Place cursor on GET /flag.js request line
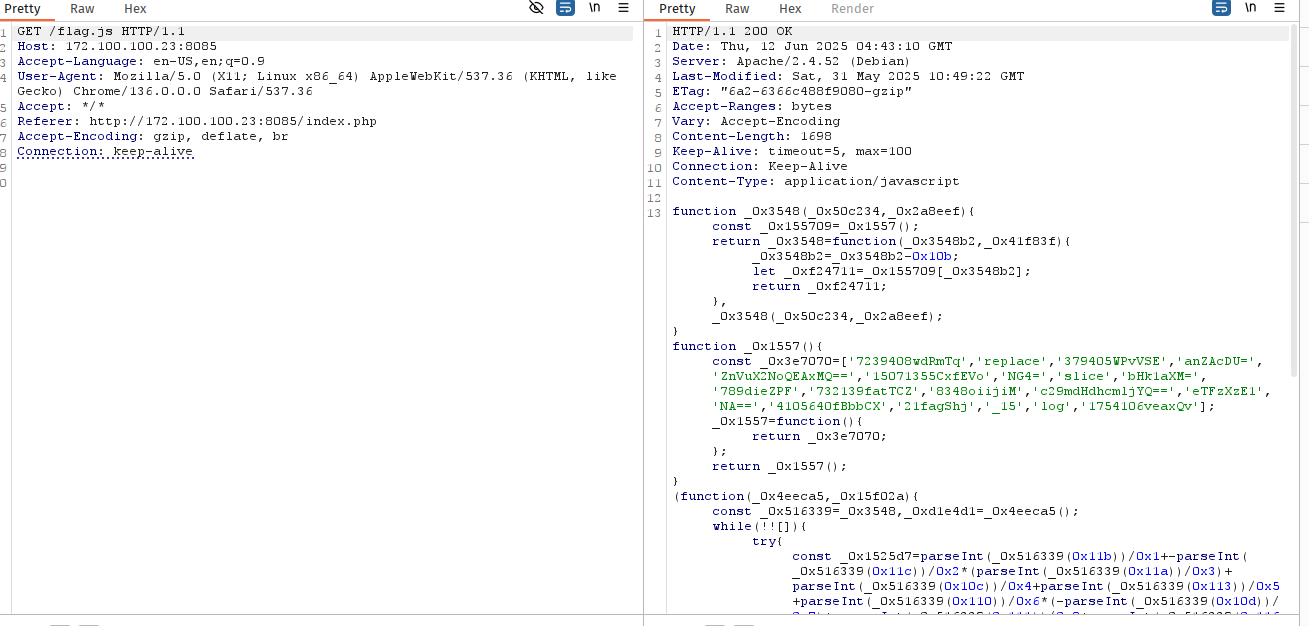This screenshot has width=1309, height=626. (100, 32)
